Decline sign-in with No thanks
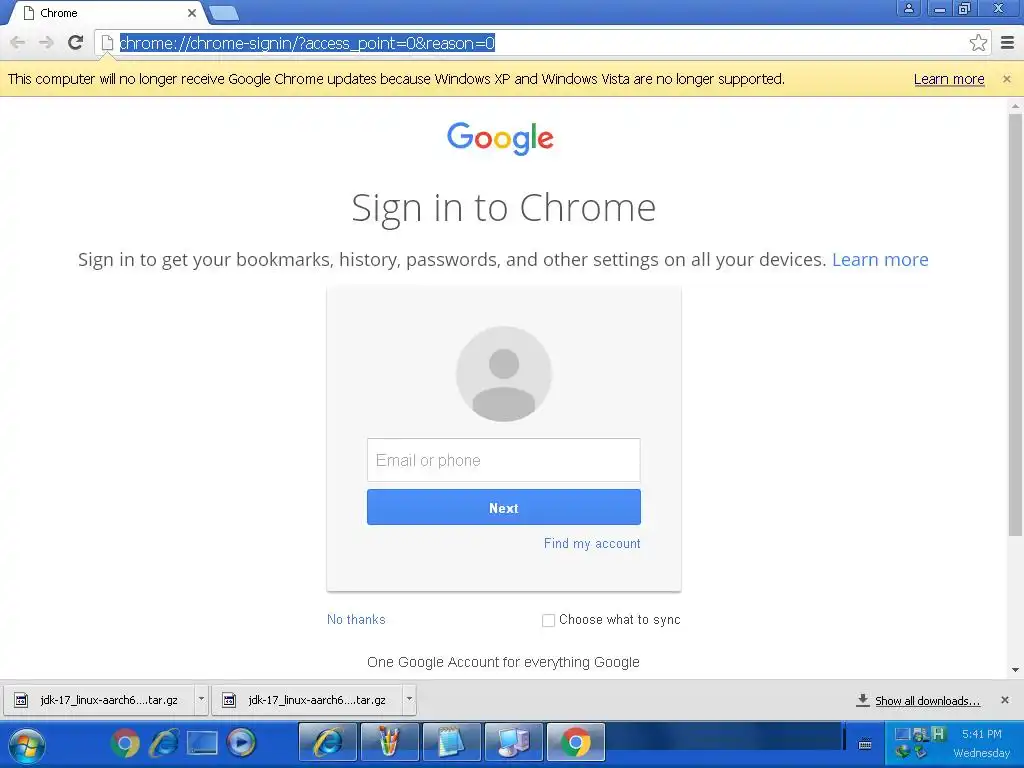The image size is (1024, 768). coord(356,619)
